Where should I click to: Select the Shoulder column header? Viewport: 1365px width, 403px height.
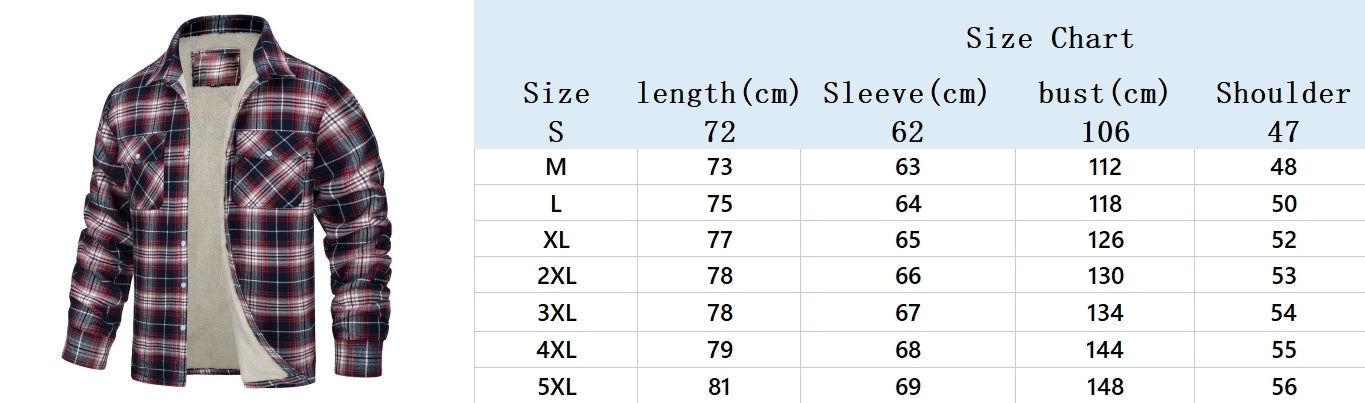click(1283, 94)
